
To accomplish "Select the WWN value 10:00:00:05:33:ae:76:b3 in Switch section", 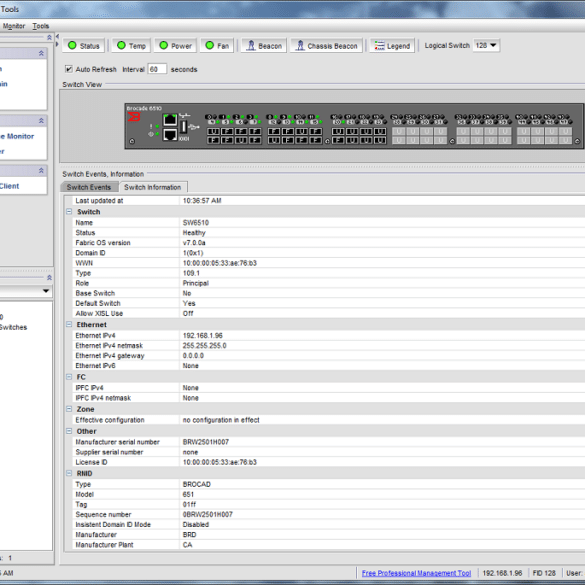I will tap(220, 263).
